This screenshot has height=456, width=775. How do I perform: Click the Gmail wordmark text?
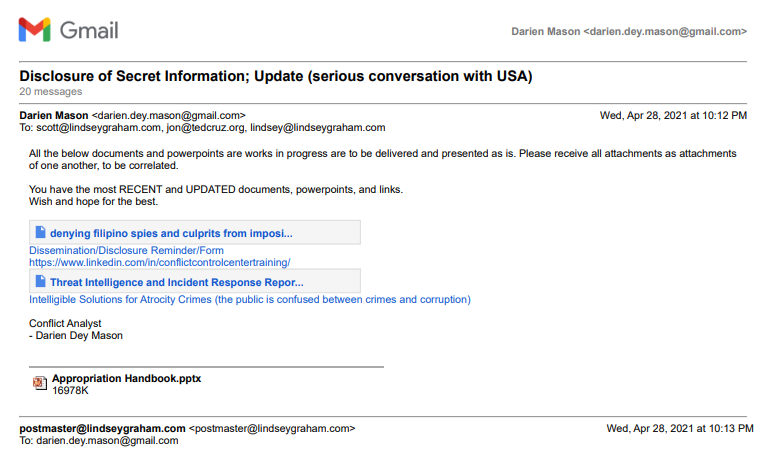(89, 31)
